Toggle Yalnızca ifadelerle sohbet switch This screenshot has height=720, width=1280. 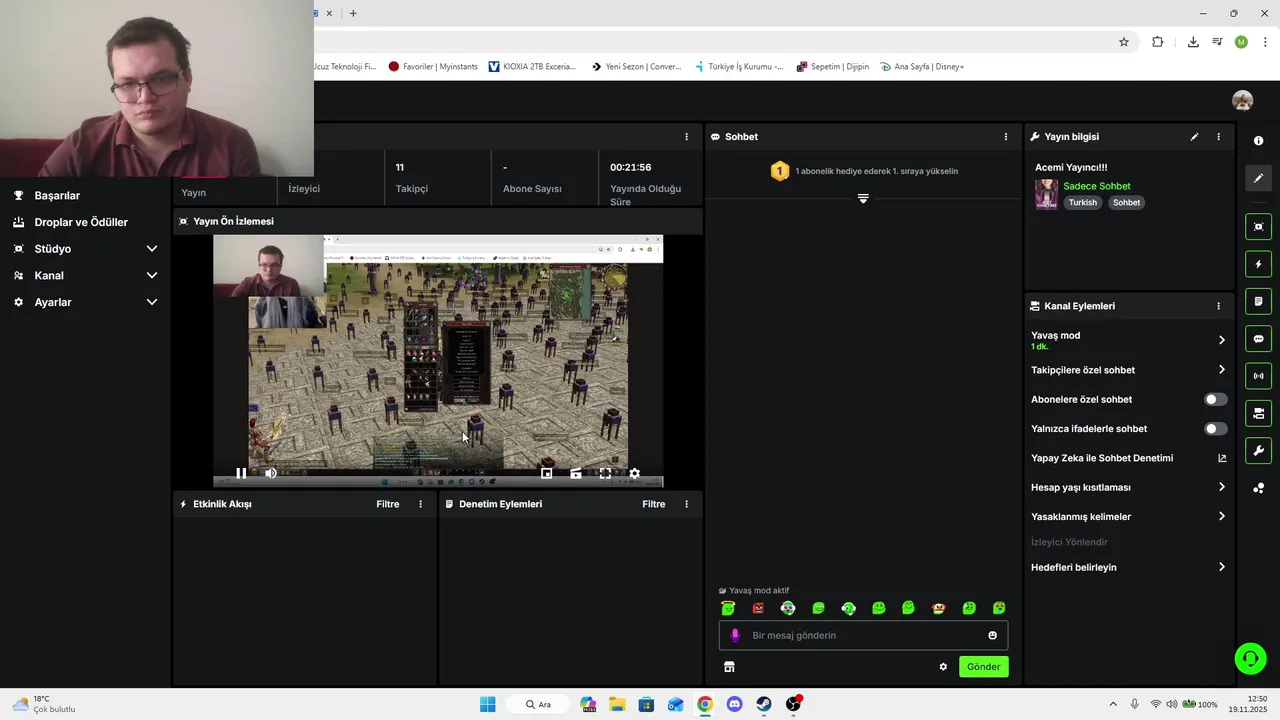point(1215,429)
